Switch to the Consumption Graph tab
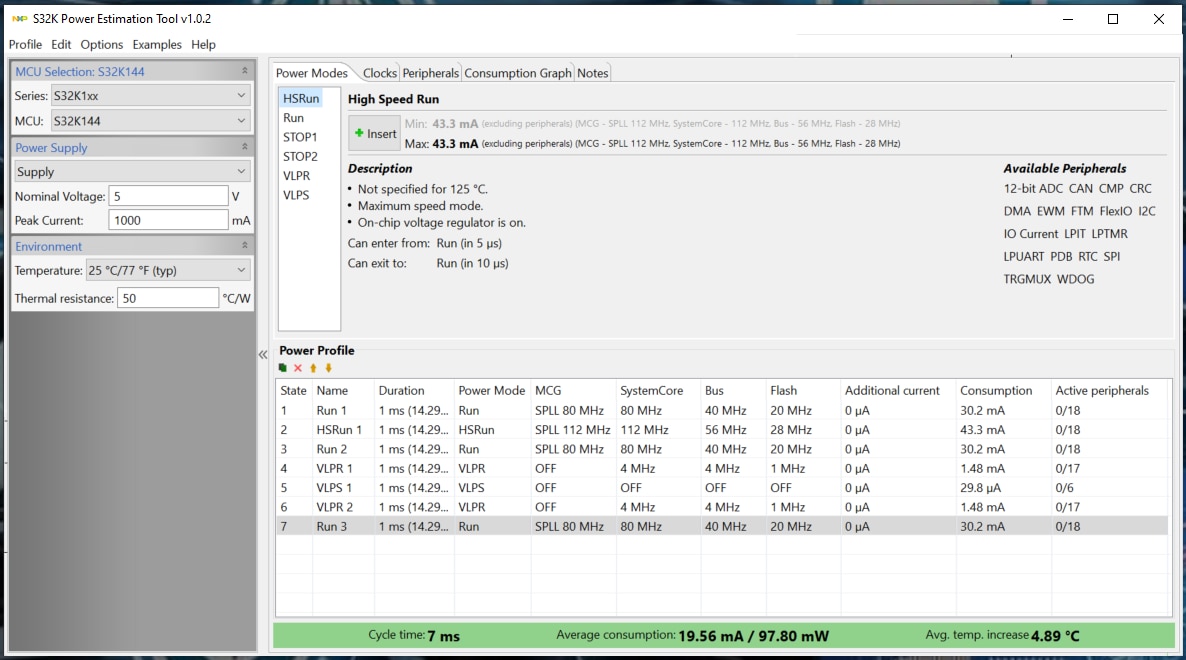This screenshot has width=1186, height=660. tap(518, 73)
